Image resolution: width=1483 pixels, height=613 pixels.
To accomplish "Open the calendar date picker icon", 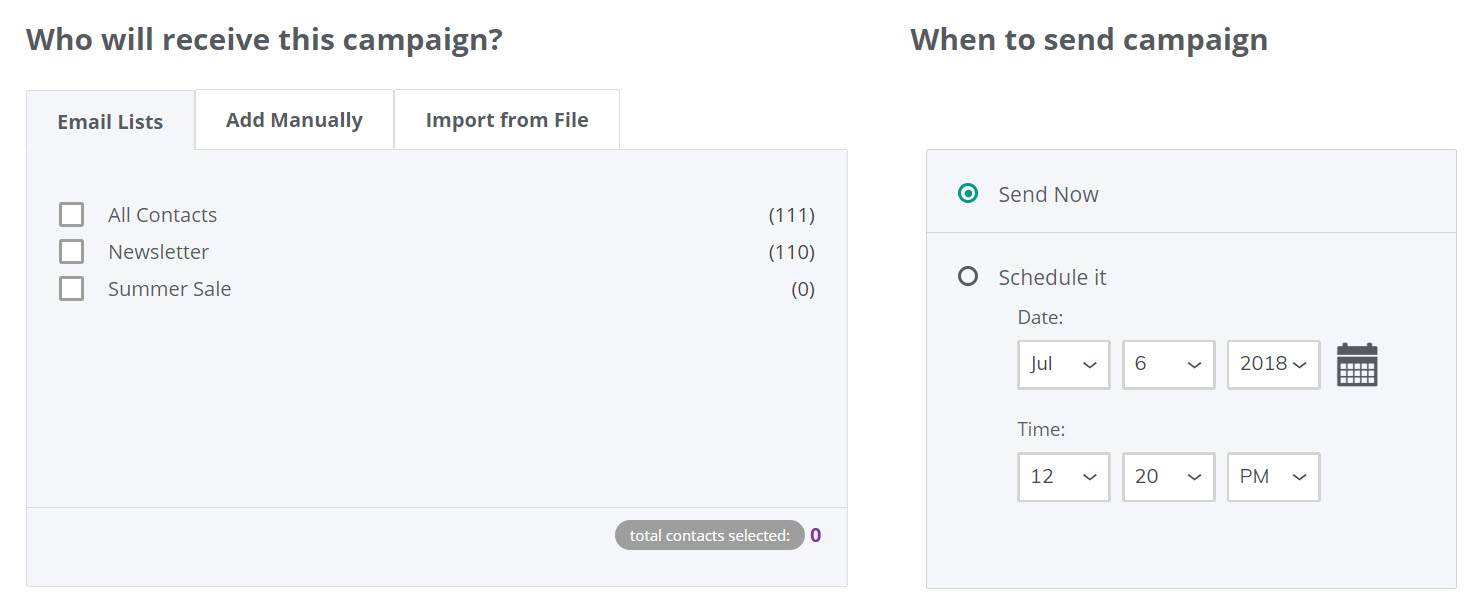I will (x=1357, y=364).
